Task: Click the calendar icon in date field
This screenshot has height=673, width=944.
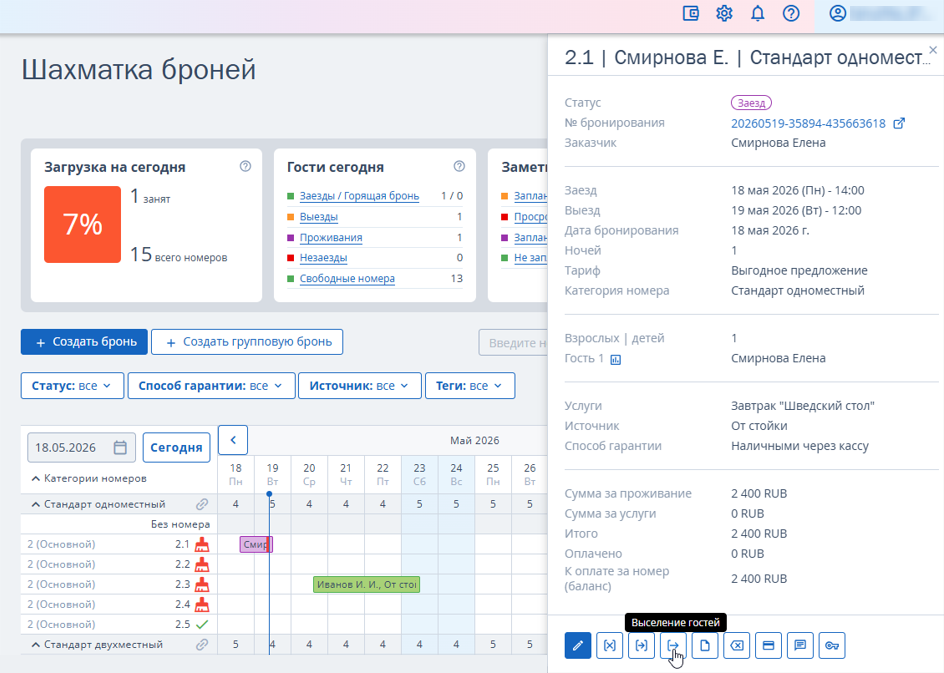Action: [x=120, y=447]
